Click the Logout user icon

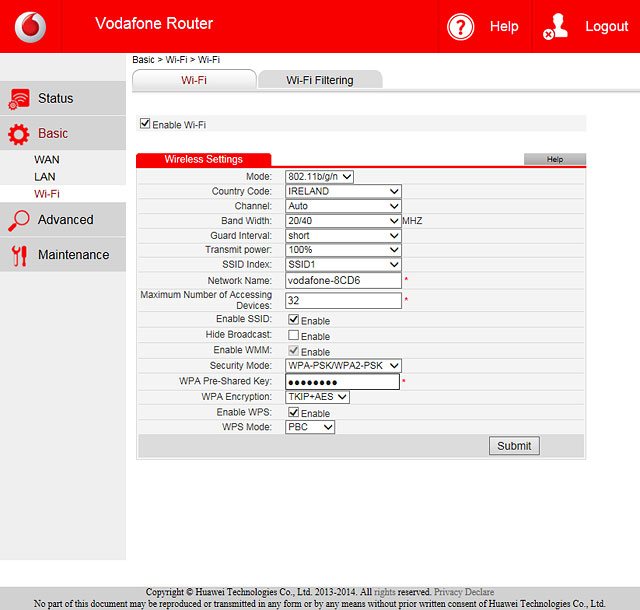555,26
